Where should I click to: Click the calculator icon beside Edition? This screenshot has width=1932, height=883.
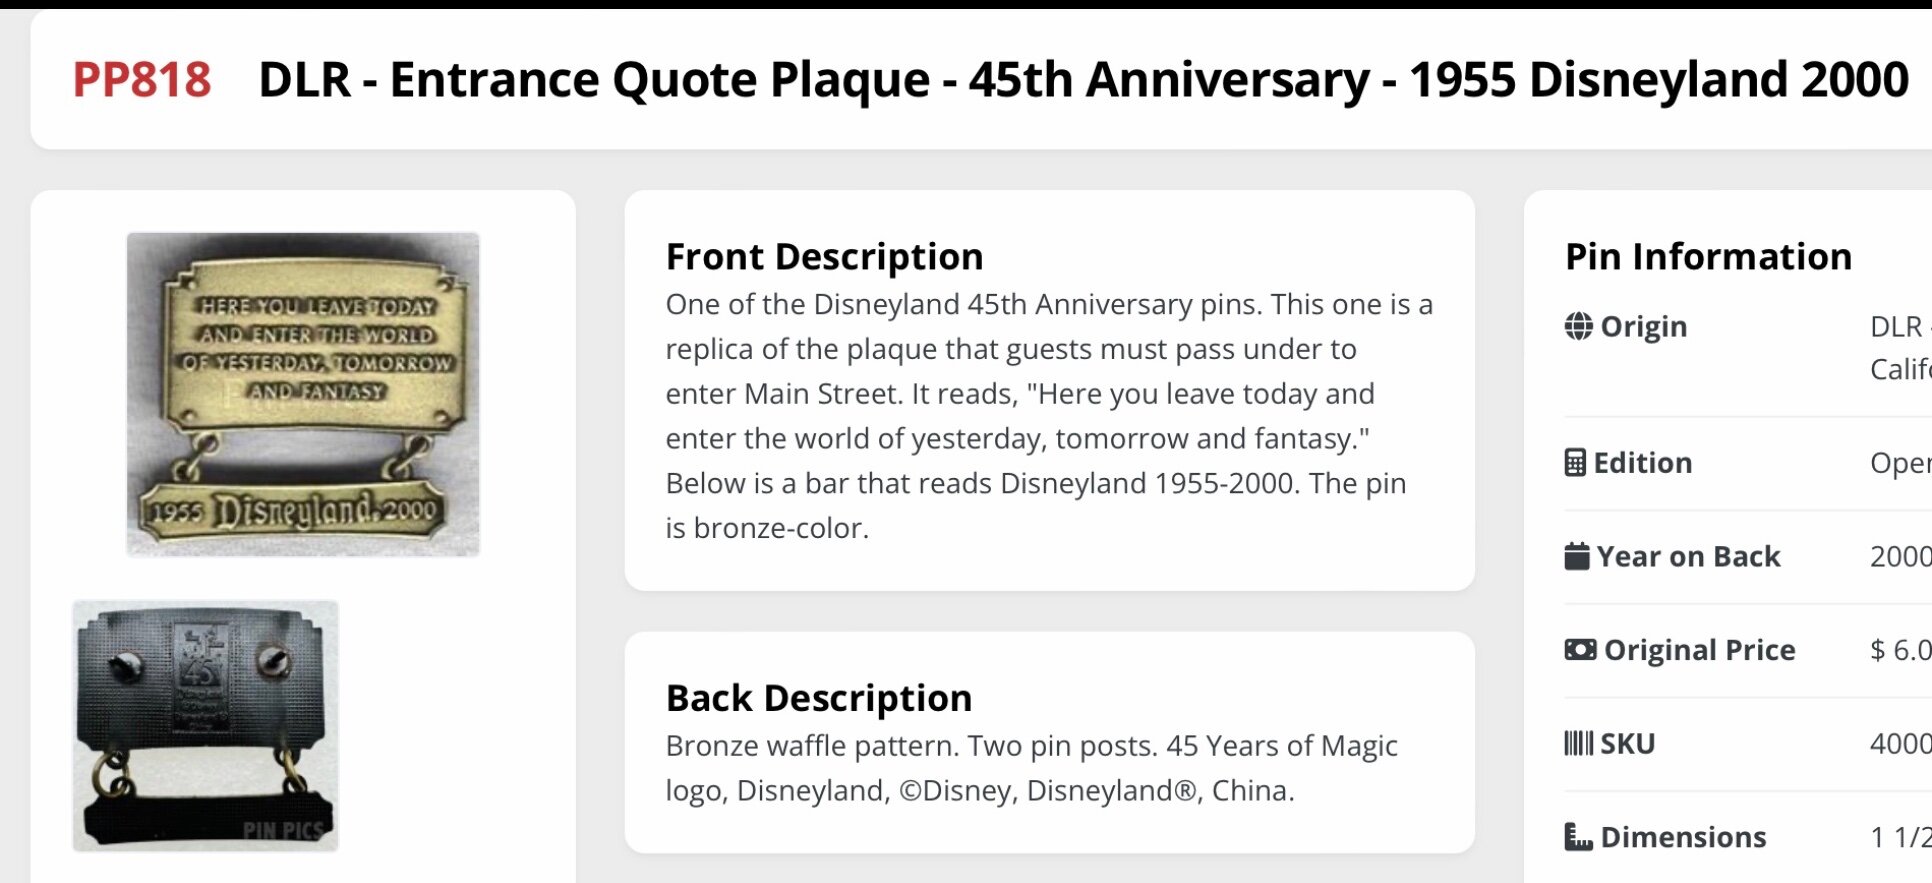point(1575,463)
